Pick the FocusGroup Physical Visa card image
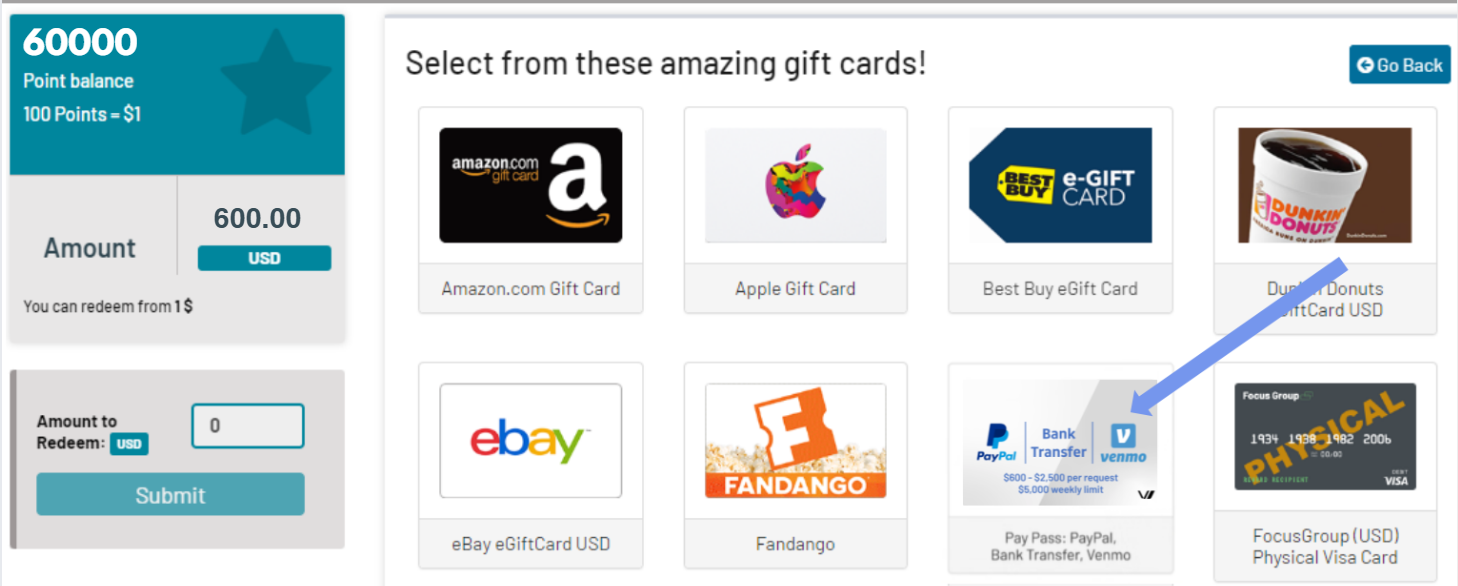Screen dimensions: 1458x586 click(1325, 437)
